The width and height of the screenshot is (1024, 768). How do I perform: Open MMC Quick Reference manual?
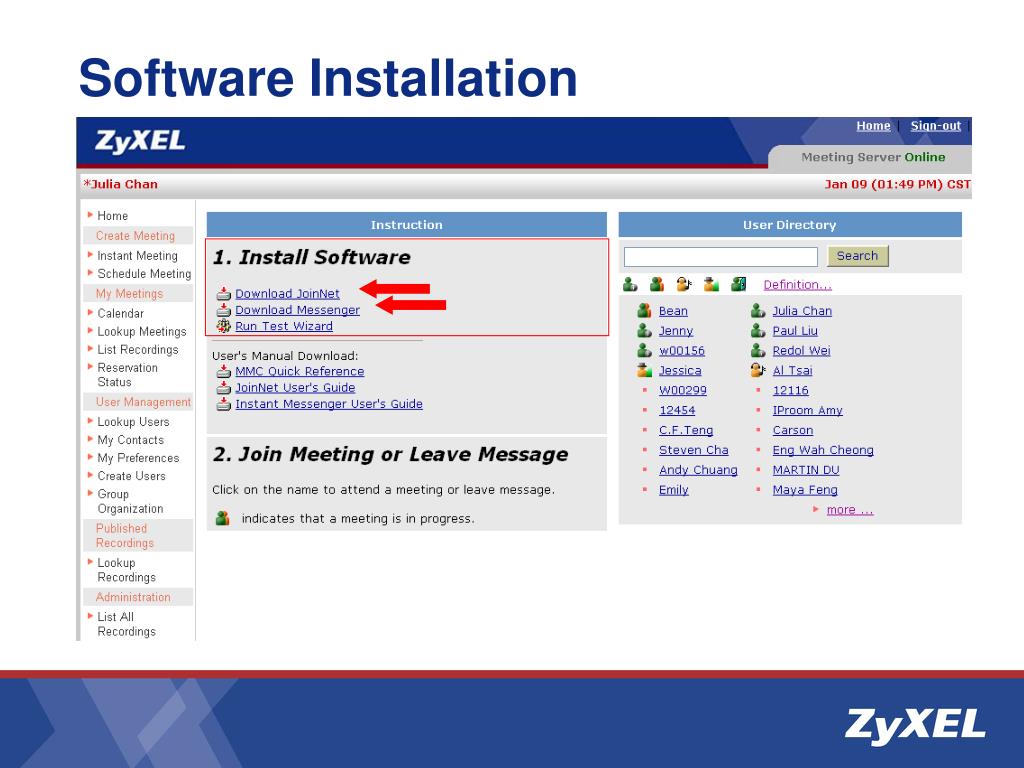(x=300, y=371)
